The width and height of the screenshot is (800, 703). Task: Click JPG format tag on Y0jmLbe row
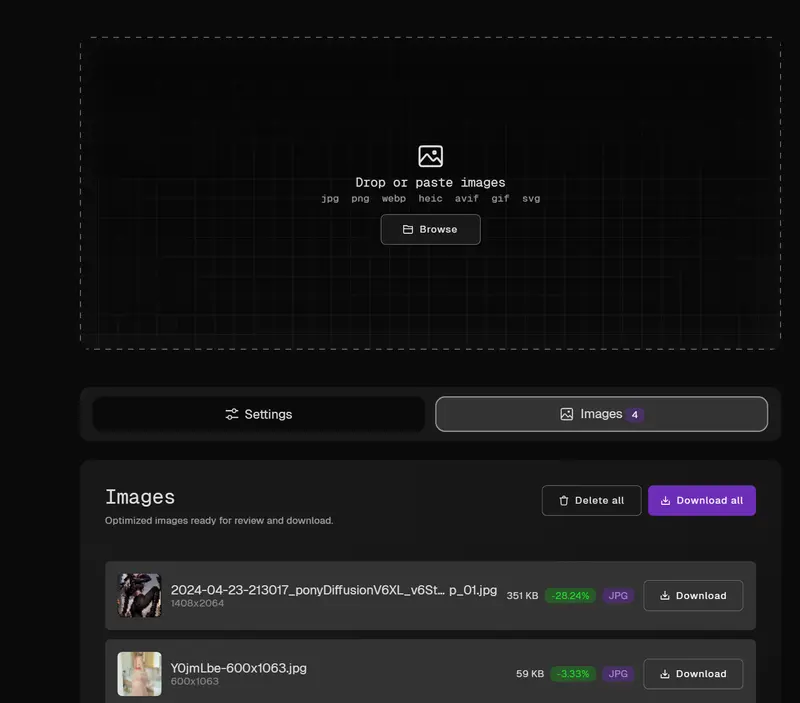pyautogui.click(x=618, y=674)
